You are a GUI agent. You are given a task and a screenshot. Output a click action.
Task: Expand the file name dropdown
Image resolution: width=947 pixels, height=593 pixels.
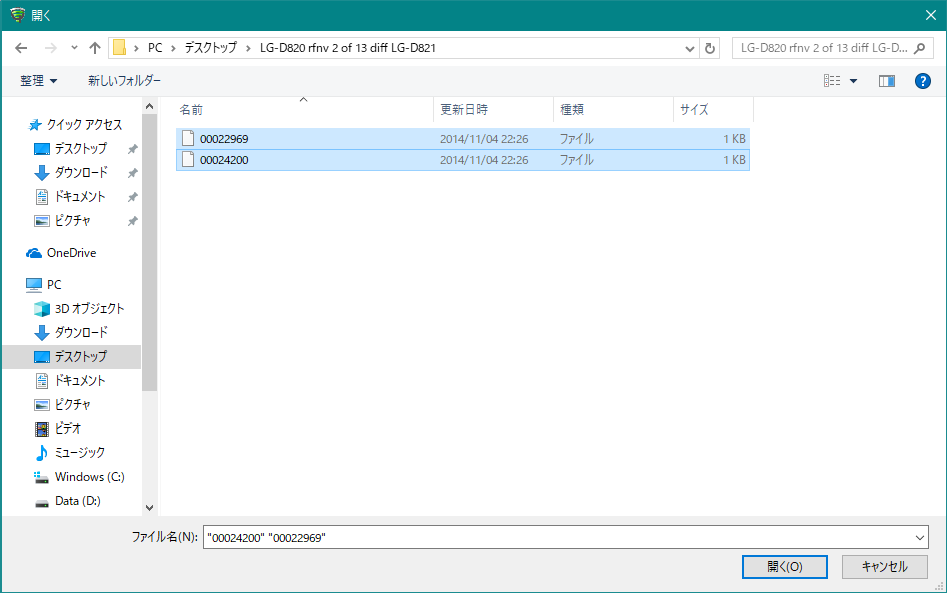coord(920,537)
